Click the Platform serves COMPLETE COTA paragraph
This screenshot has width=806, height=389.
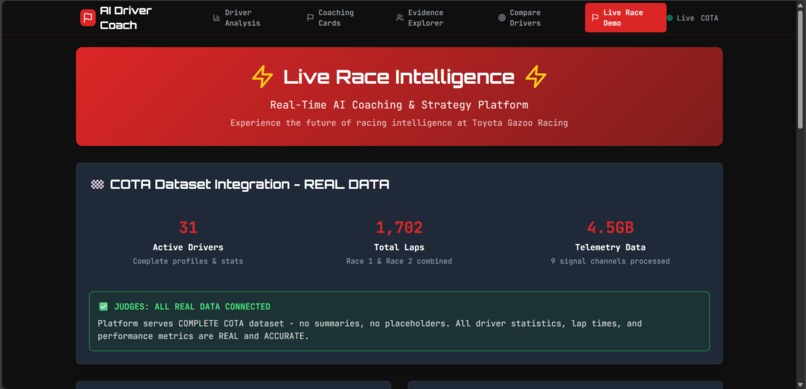[x=370, y=330]
